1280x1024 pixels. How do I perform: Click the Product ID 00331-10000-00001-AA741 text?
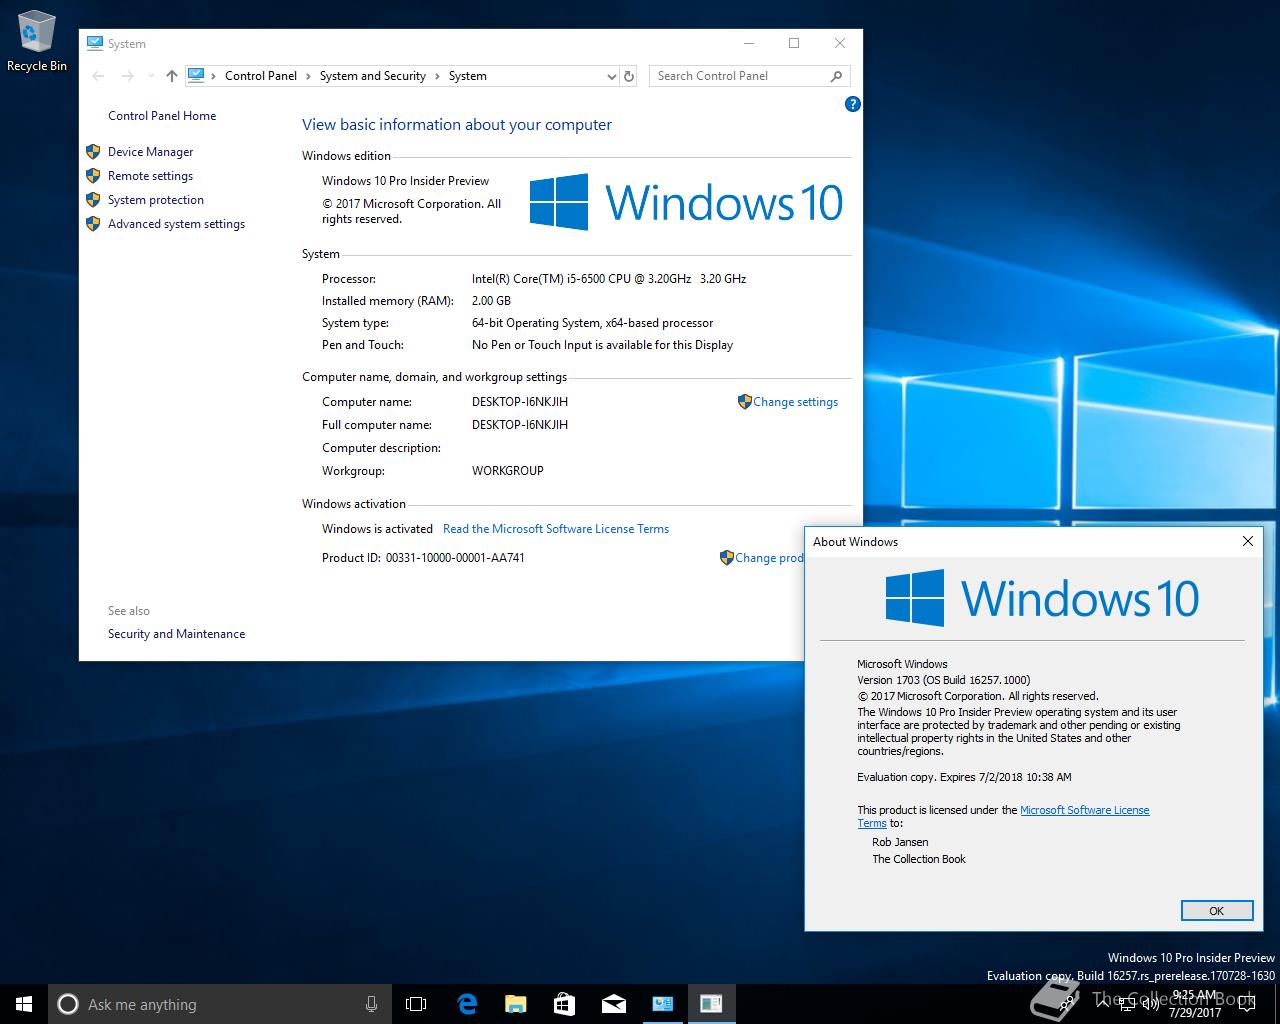pyautogui.click(x=423, y=558)
